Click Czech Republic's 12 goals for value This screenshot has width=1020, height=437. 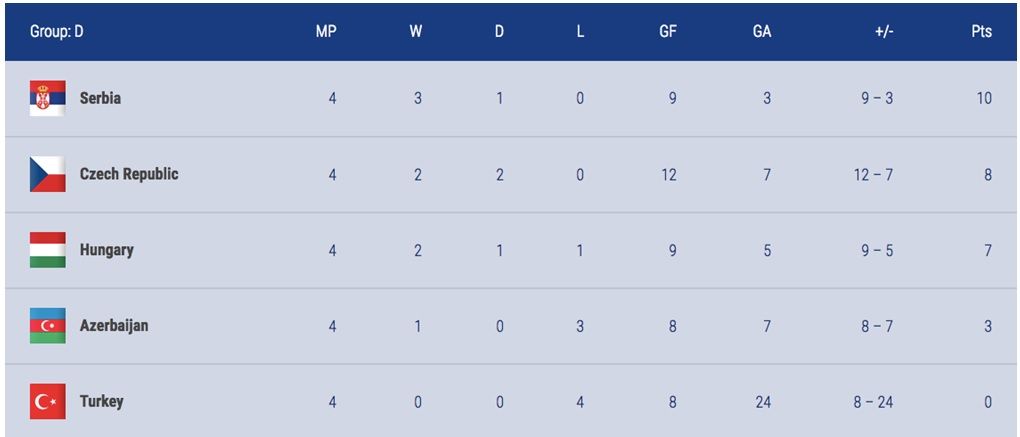click(x=668, y=174)
